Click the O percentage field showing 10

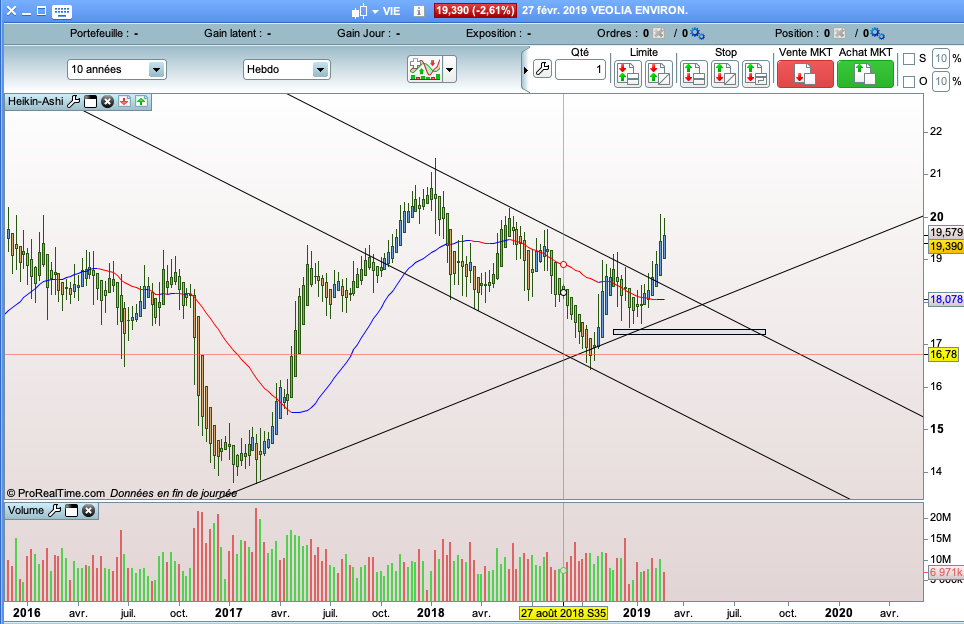pos(941,81)
